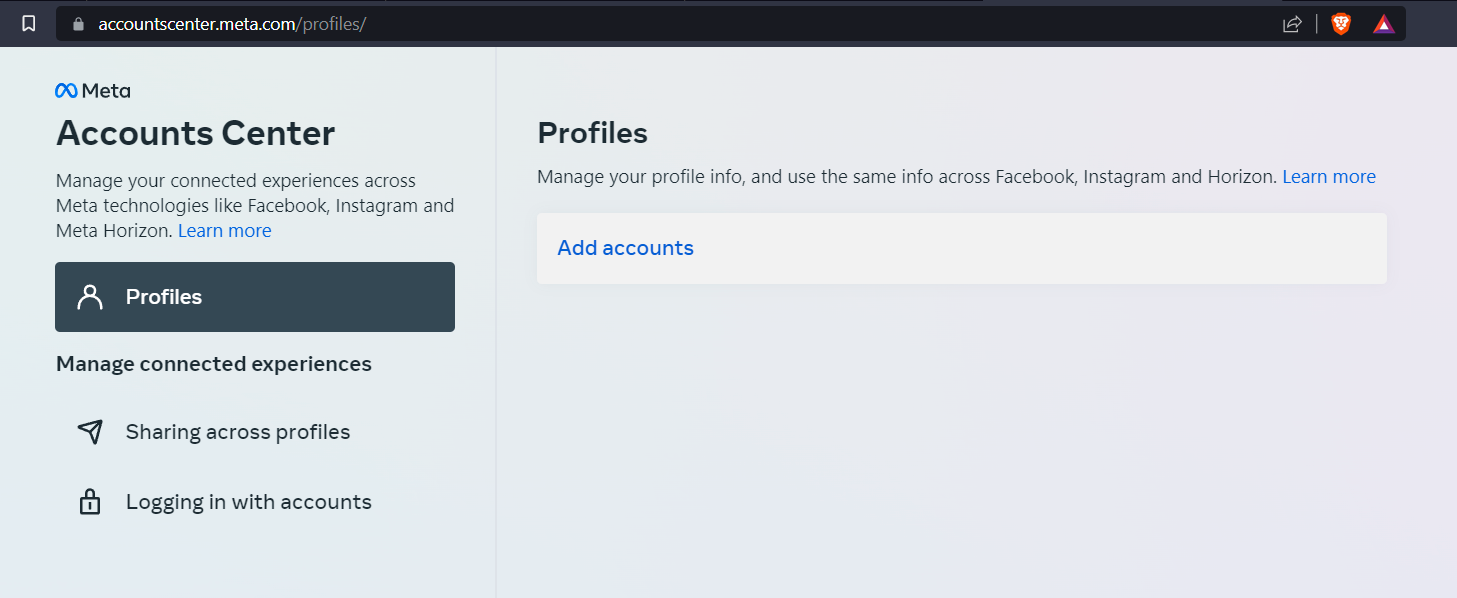Click the bookmark icon beside the address bar
Image resolution: width=1457 pixels, height=598 pixels.
click(x=29, y=23)
